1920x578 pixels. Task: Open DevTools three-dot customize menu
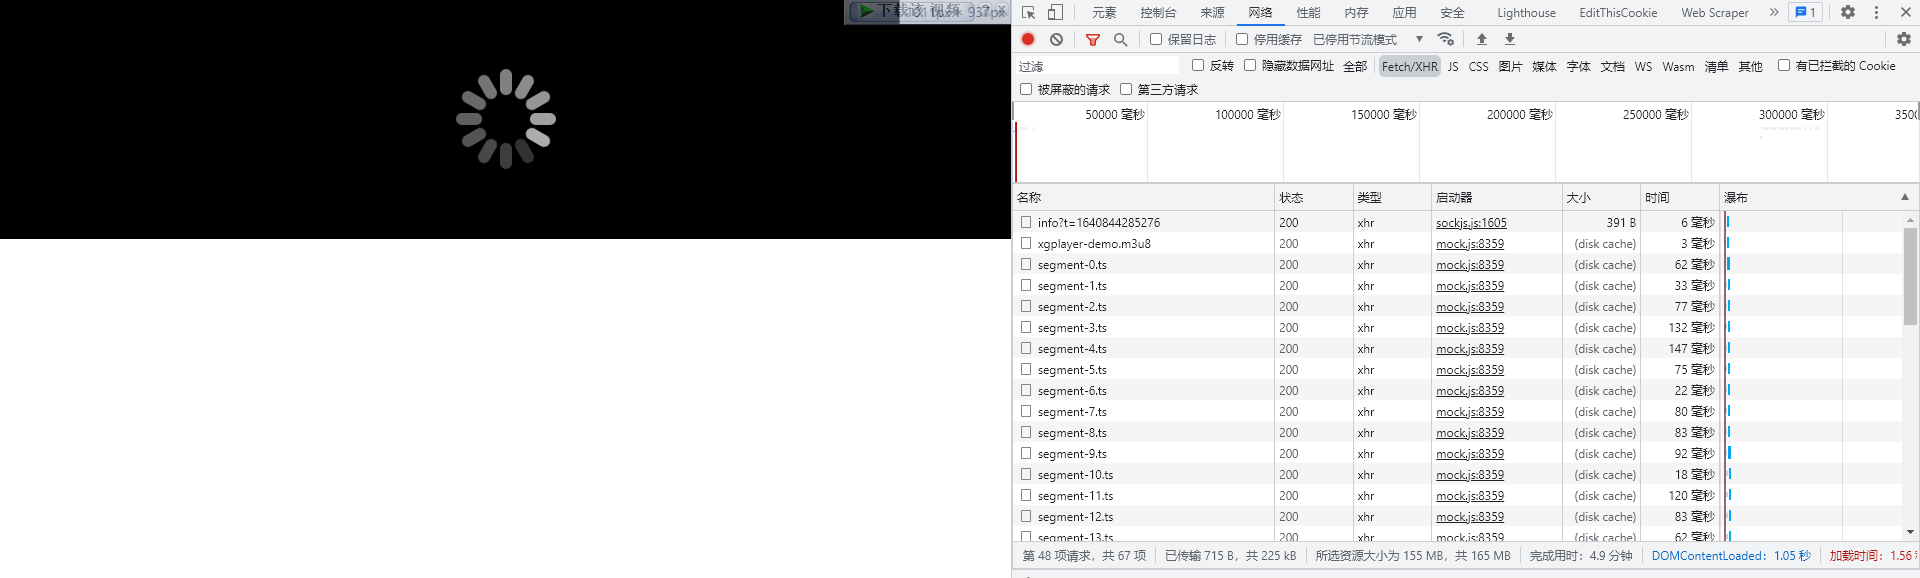pos(1876,12)
